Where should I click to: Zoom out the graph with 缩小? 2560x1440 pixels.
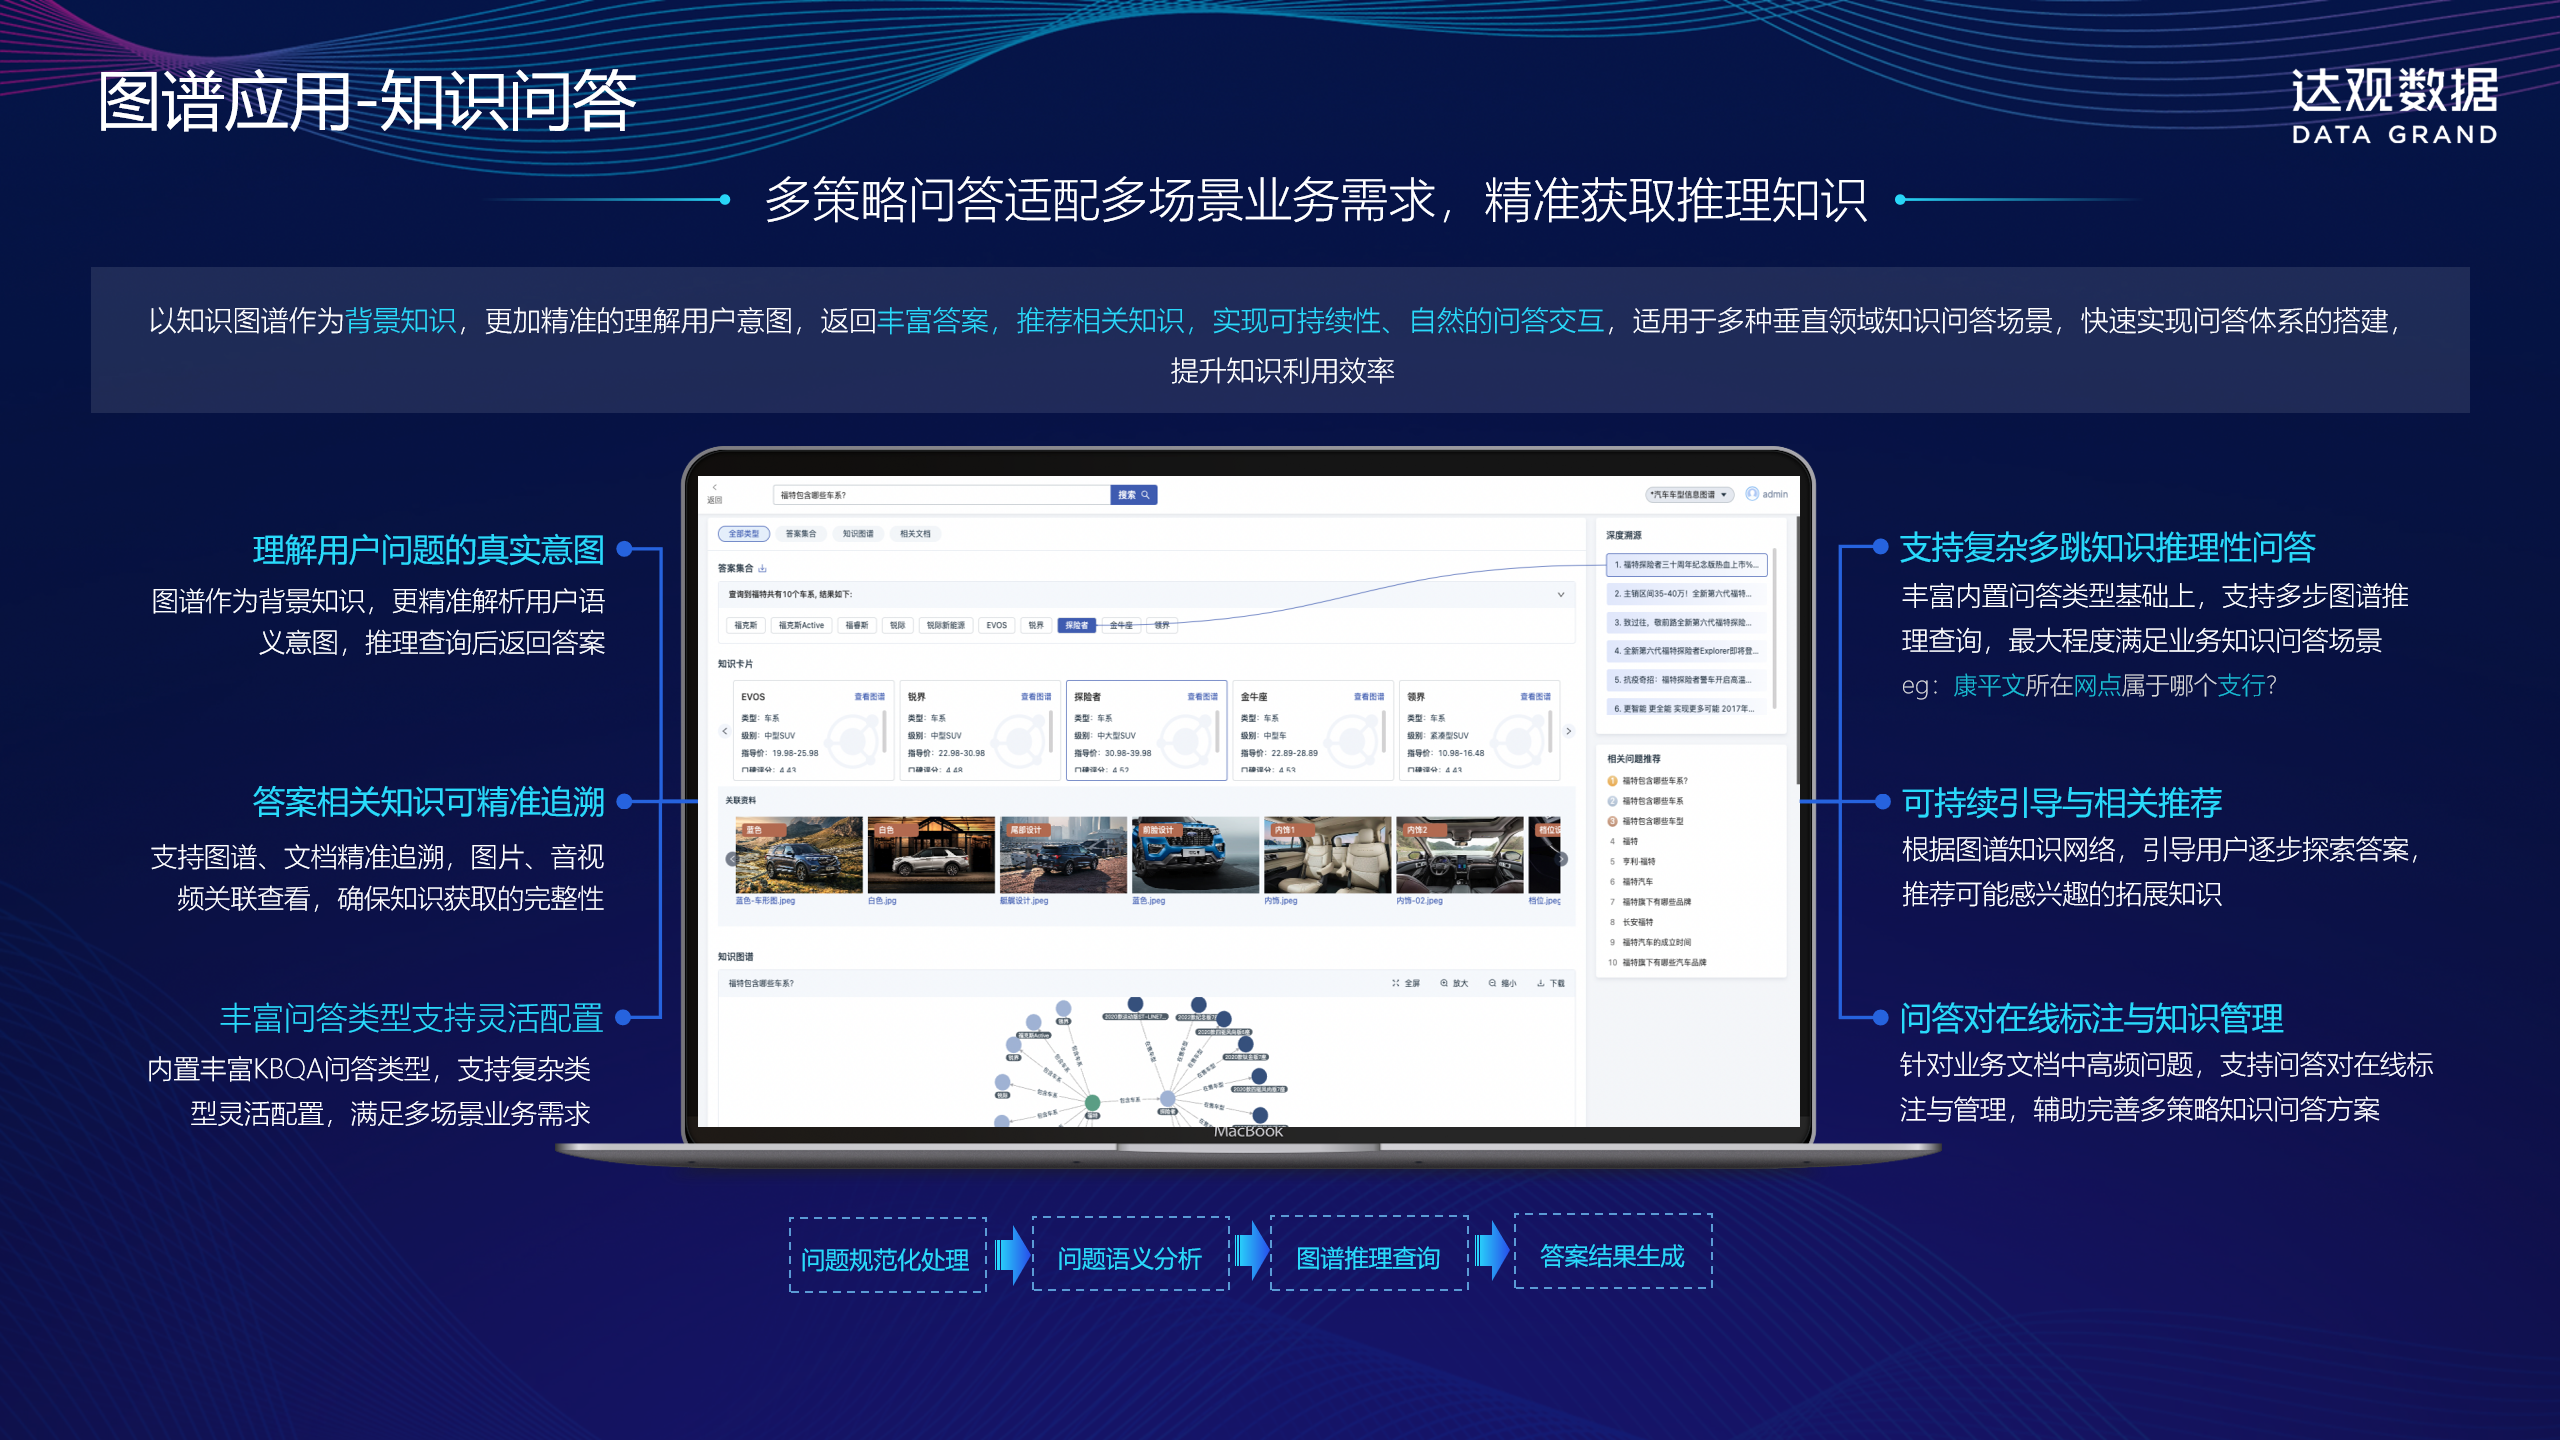click(1502, 983)
